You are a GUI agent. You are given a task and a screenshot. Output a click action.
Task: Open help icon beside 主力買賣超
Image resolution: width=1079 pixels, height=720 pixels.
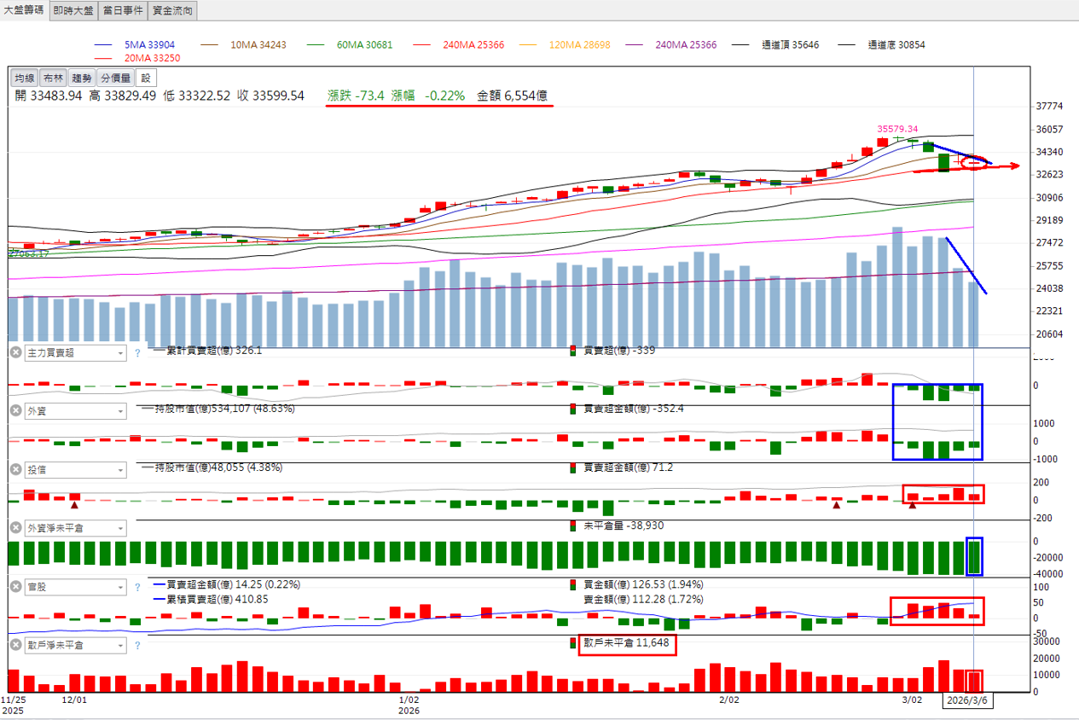point(137,353)
